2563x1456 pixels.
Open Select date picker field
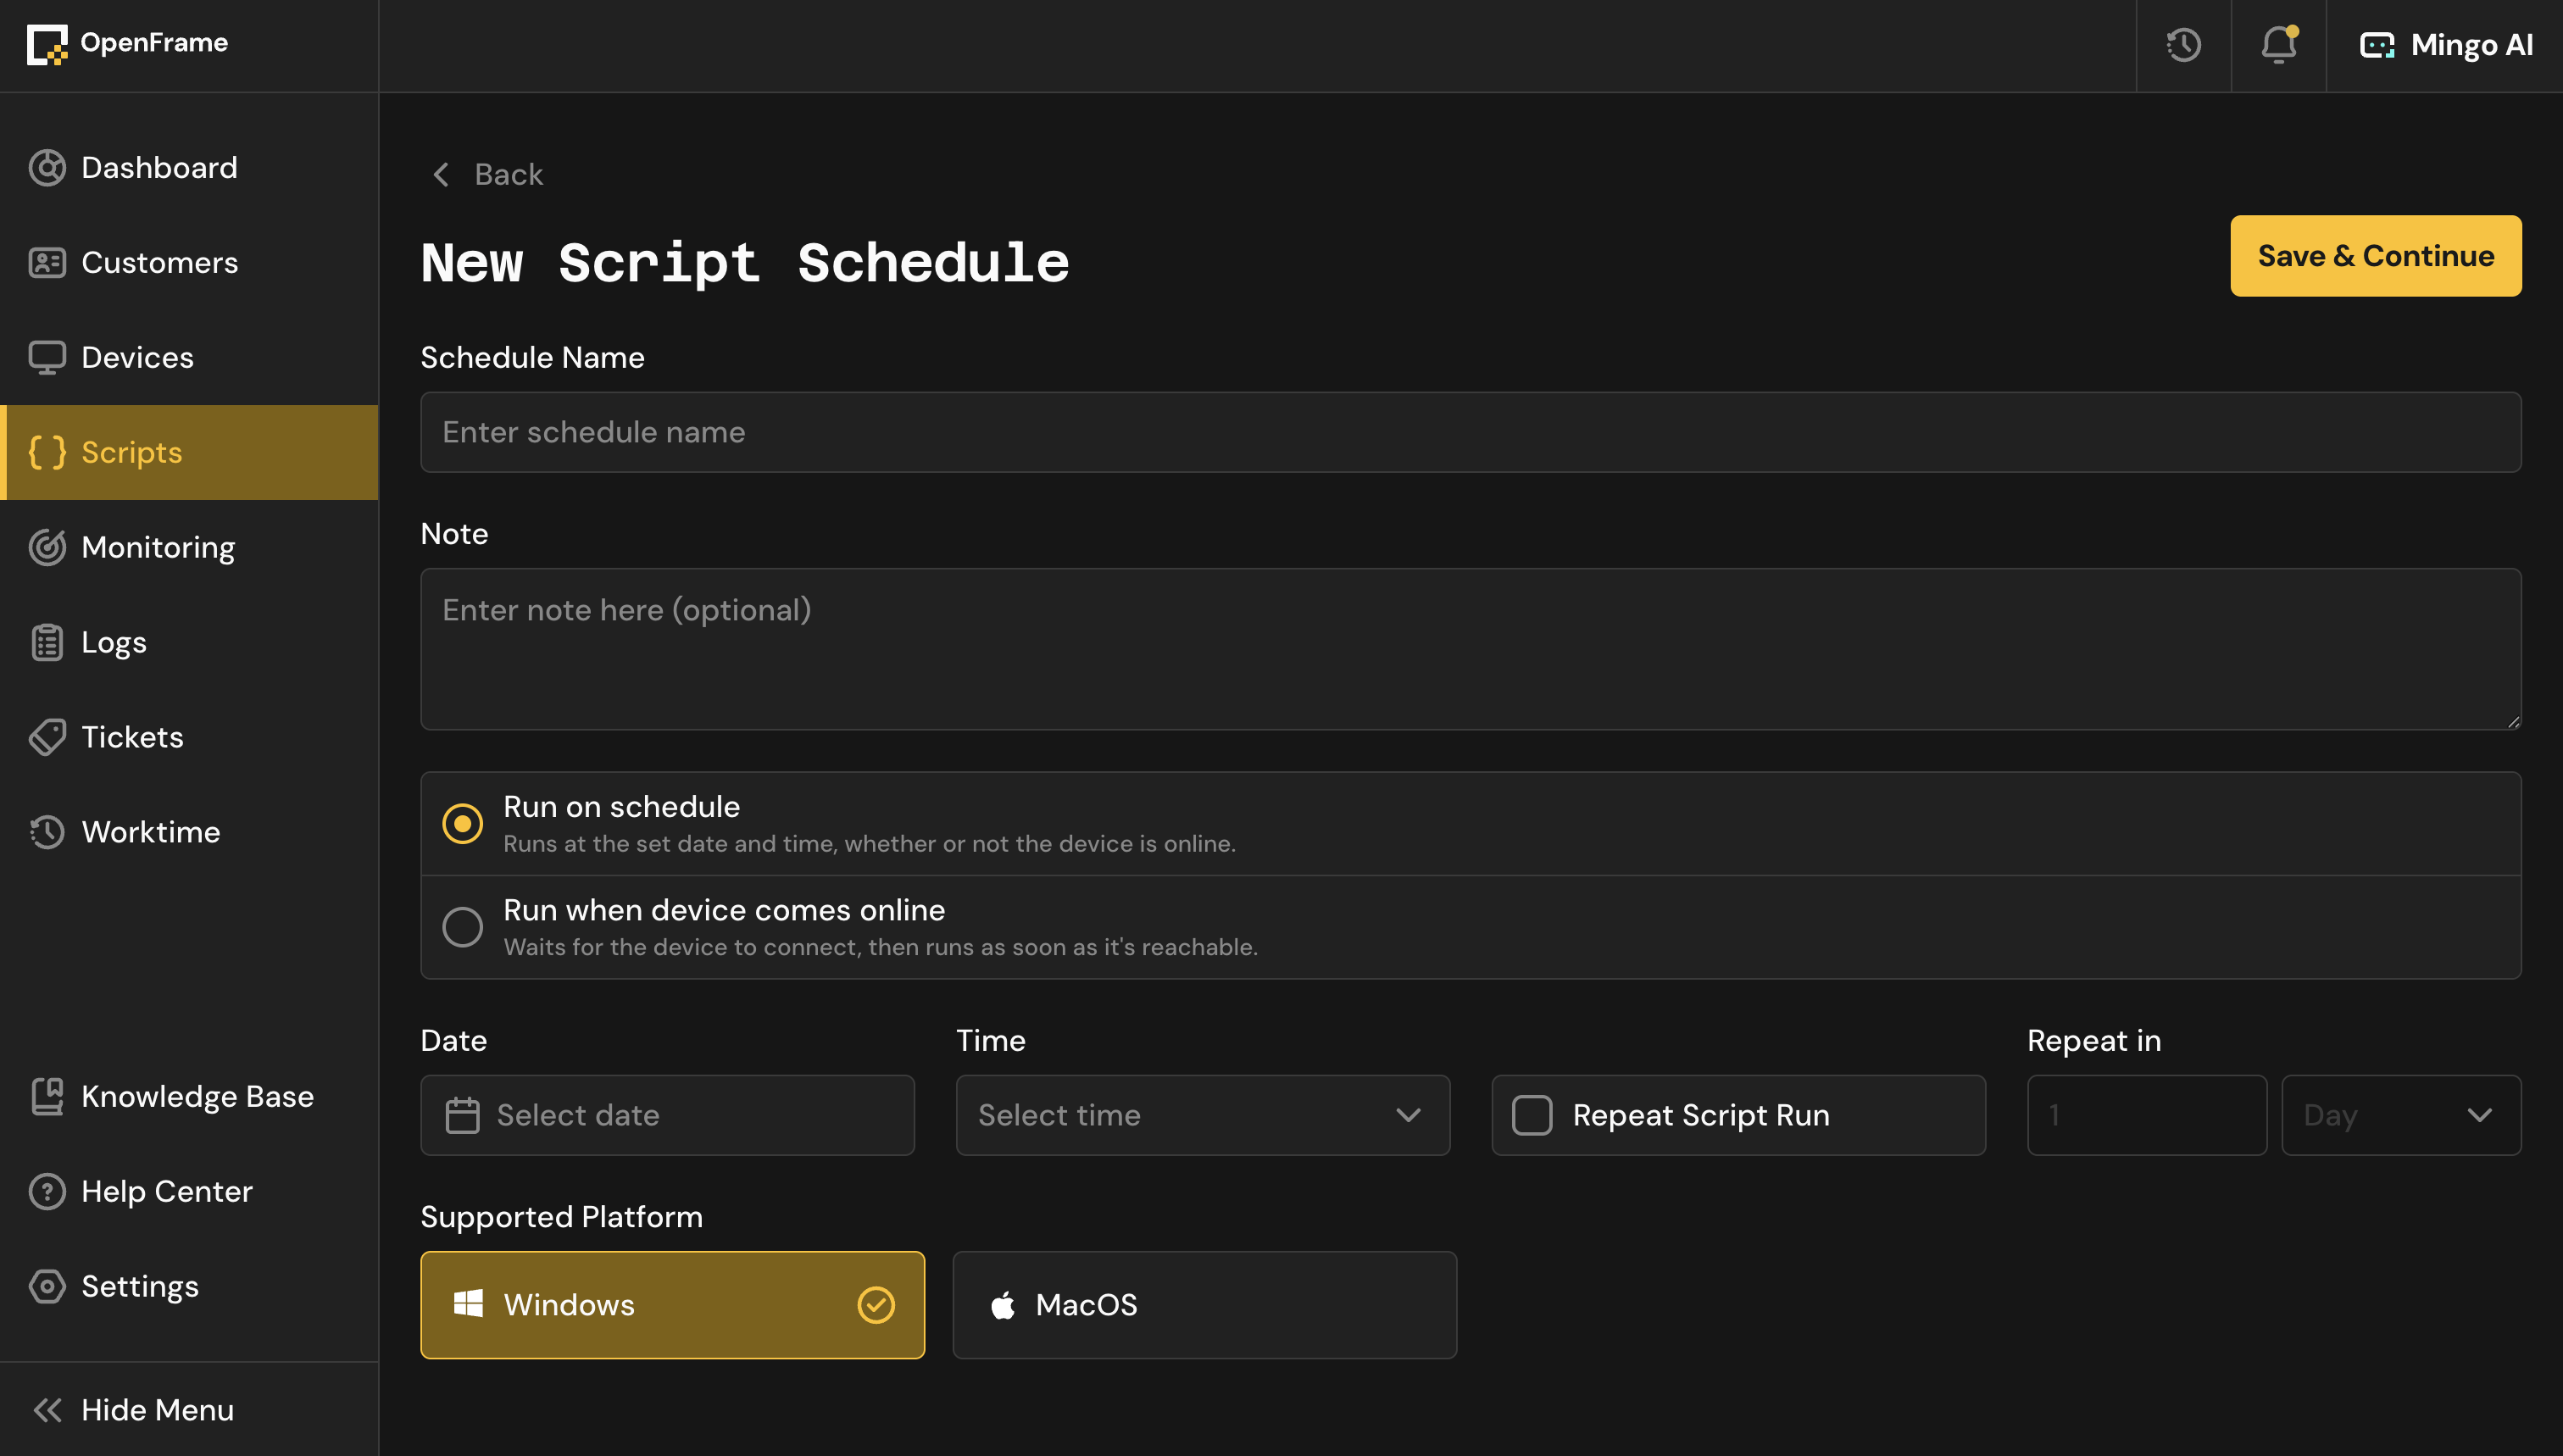[x=667, y=1115]
